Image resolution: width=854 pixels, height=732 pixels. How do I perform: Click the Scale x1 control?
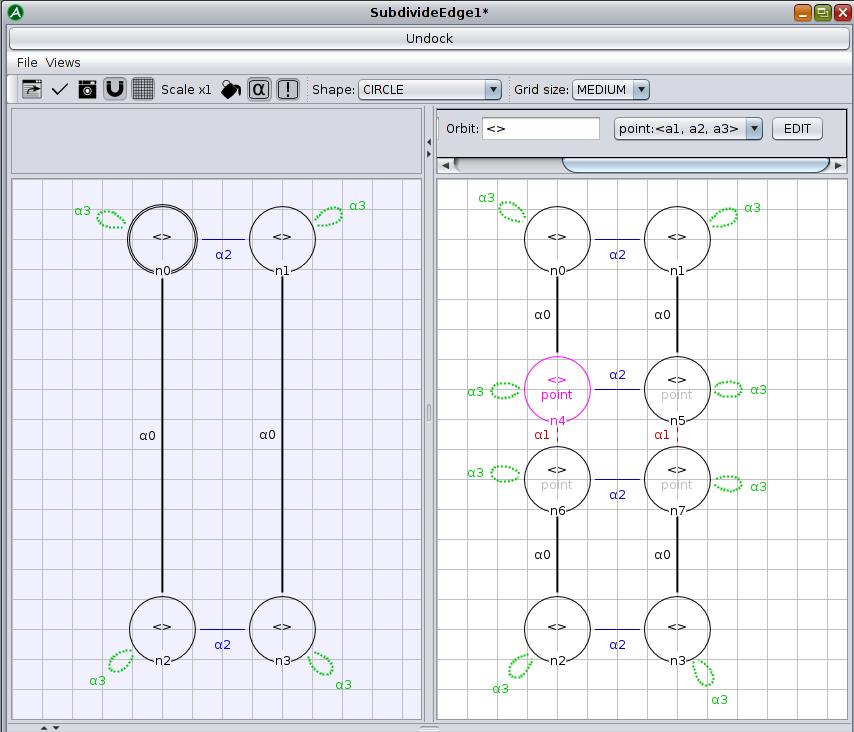point(186,89)
